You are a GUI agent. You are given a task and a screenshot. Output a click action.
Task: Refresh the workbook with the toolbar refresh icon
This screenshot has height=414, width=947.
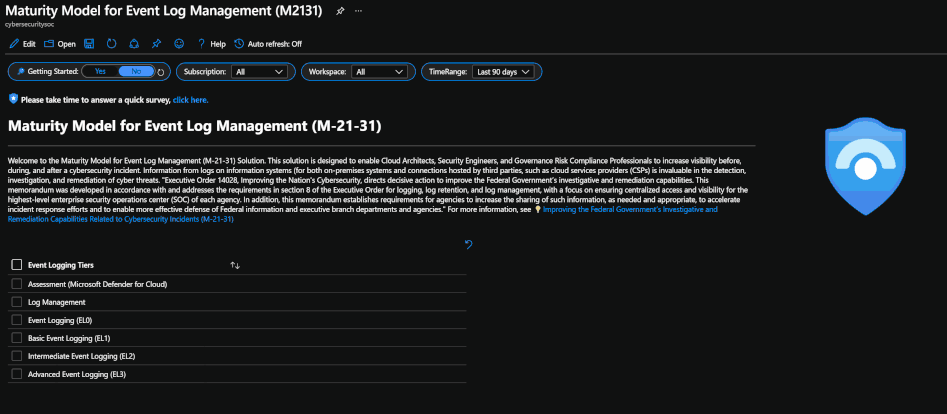point(112,44)
